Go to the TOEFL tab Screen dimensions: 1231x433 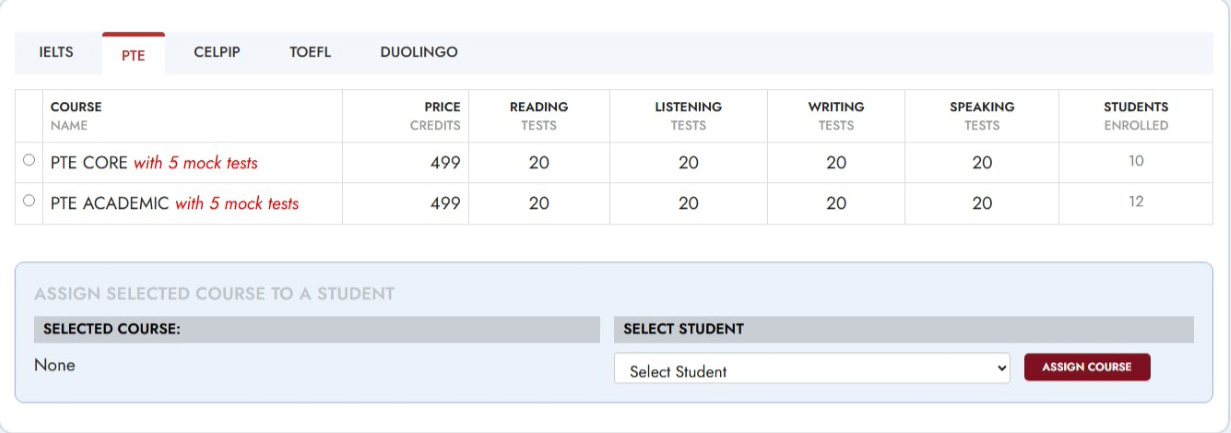click(310, 52)
